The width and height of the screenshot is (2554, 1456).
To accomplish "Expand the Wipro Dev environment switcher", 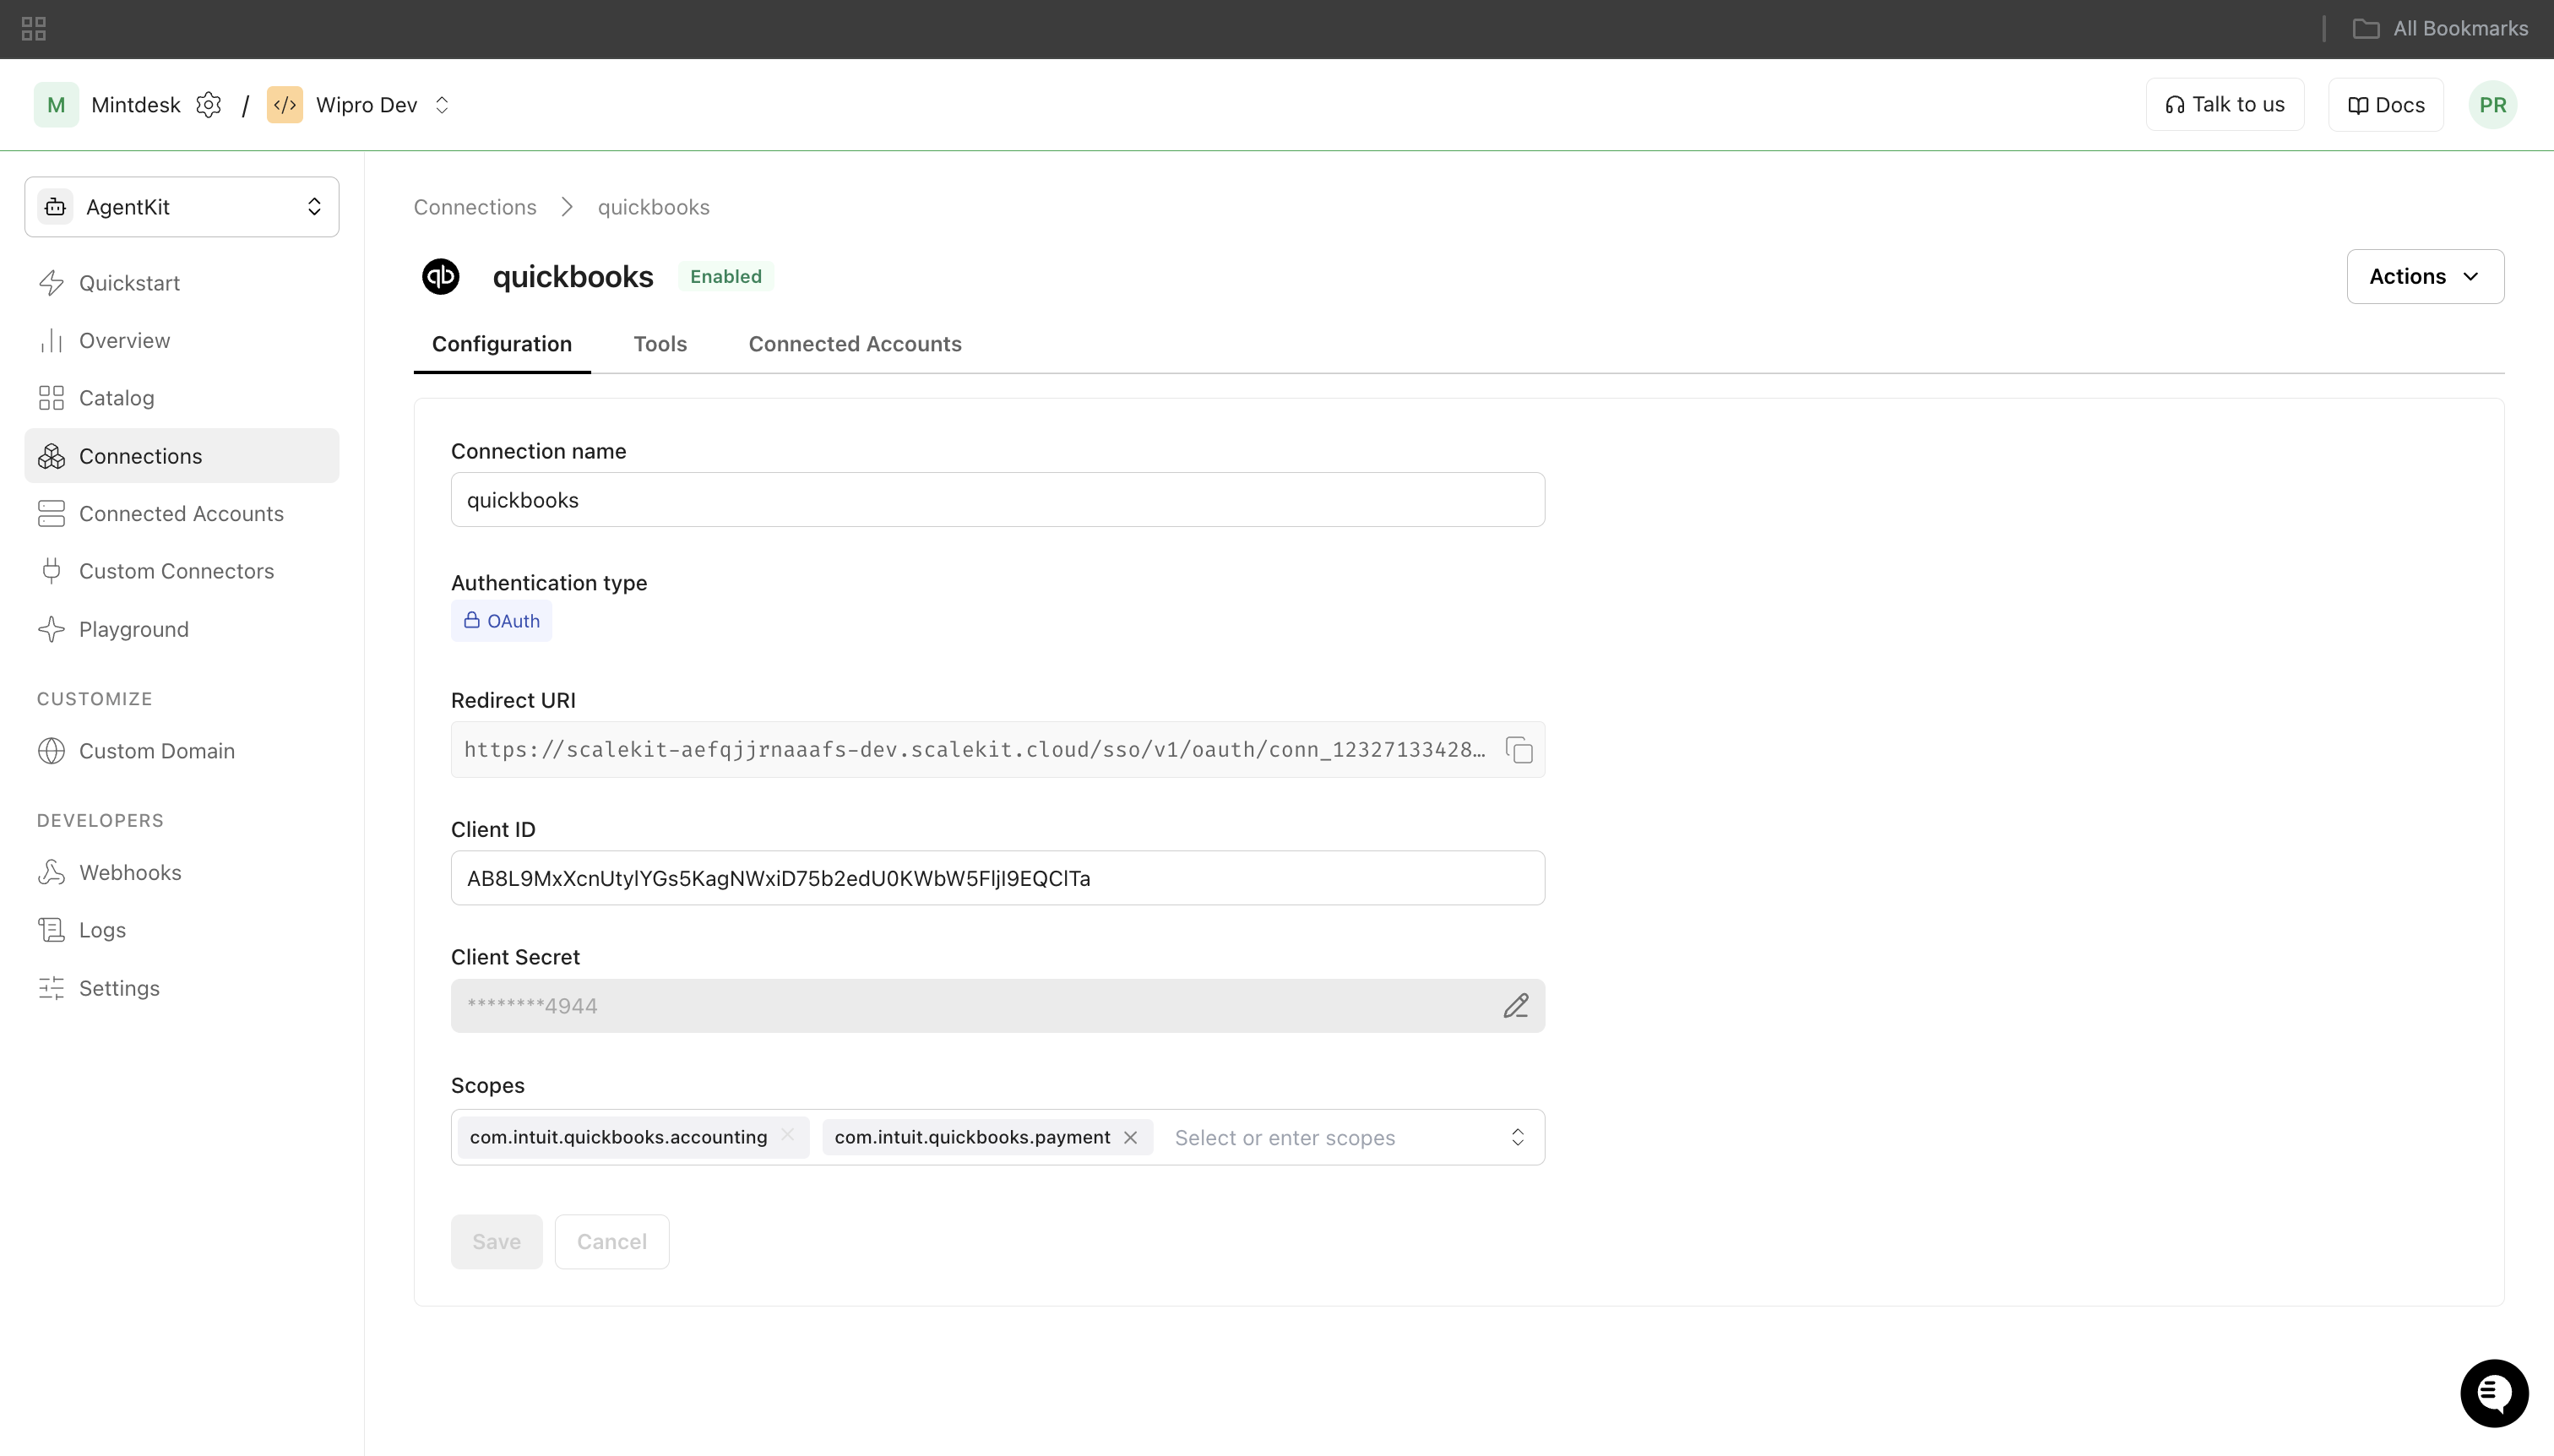I will click(x=442, y=105).
